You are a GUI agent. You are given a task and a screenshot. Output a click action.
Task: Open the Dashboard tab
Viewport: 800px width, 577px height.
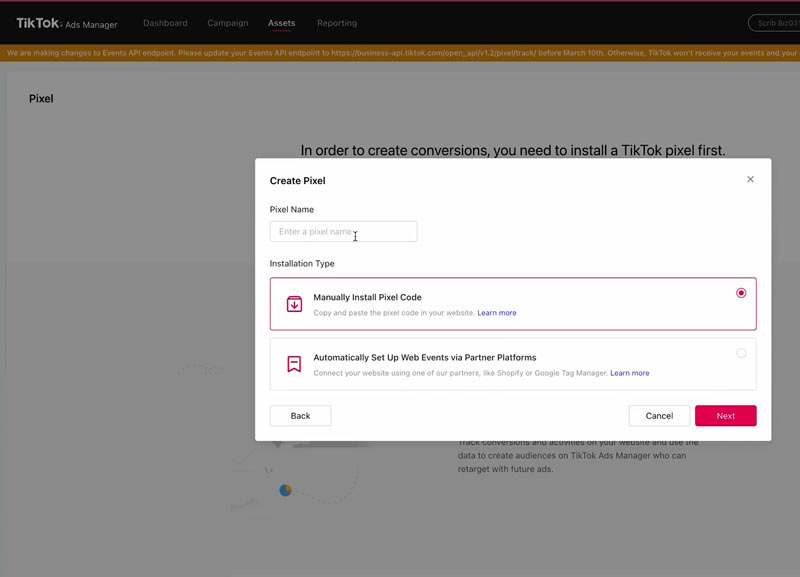point(165,23)
